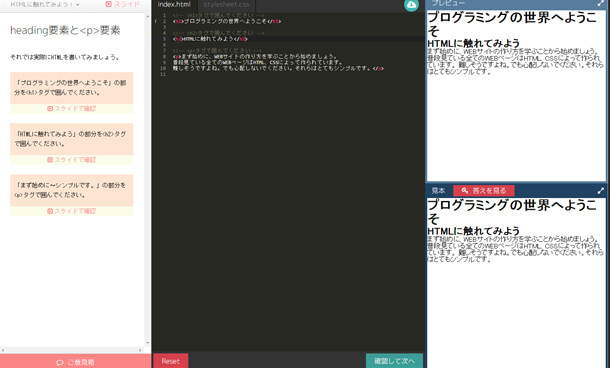Click the slide icon in the top-left header
This screenshot has height=368, width=610.
tap(109, 4)
